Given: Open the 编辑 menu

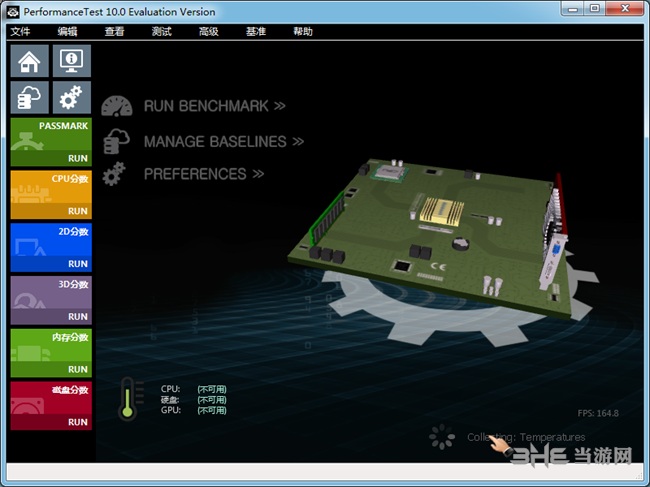Looking at the screenshot, I should coord(67,31).
